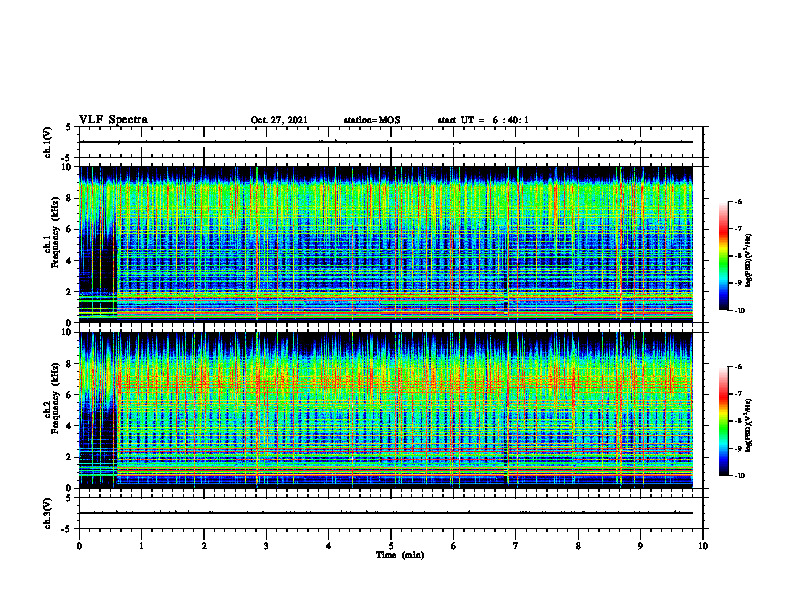Click the "ch.1(V)" waveform axis label
The height and width of the screenshot is (612, 792).
point(48,142)
